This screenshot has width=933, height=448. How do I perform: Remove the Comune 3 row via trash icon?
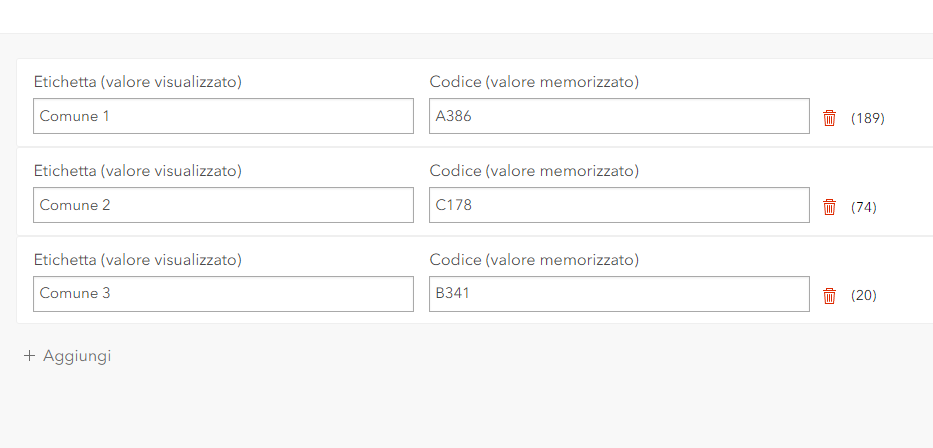[x=829, y=296]
